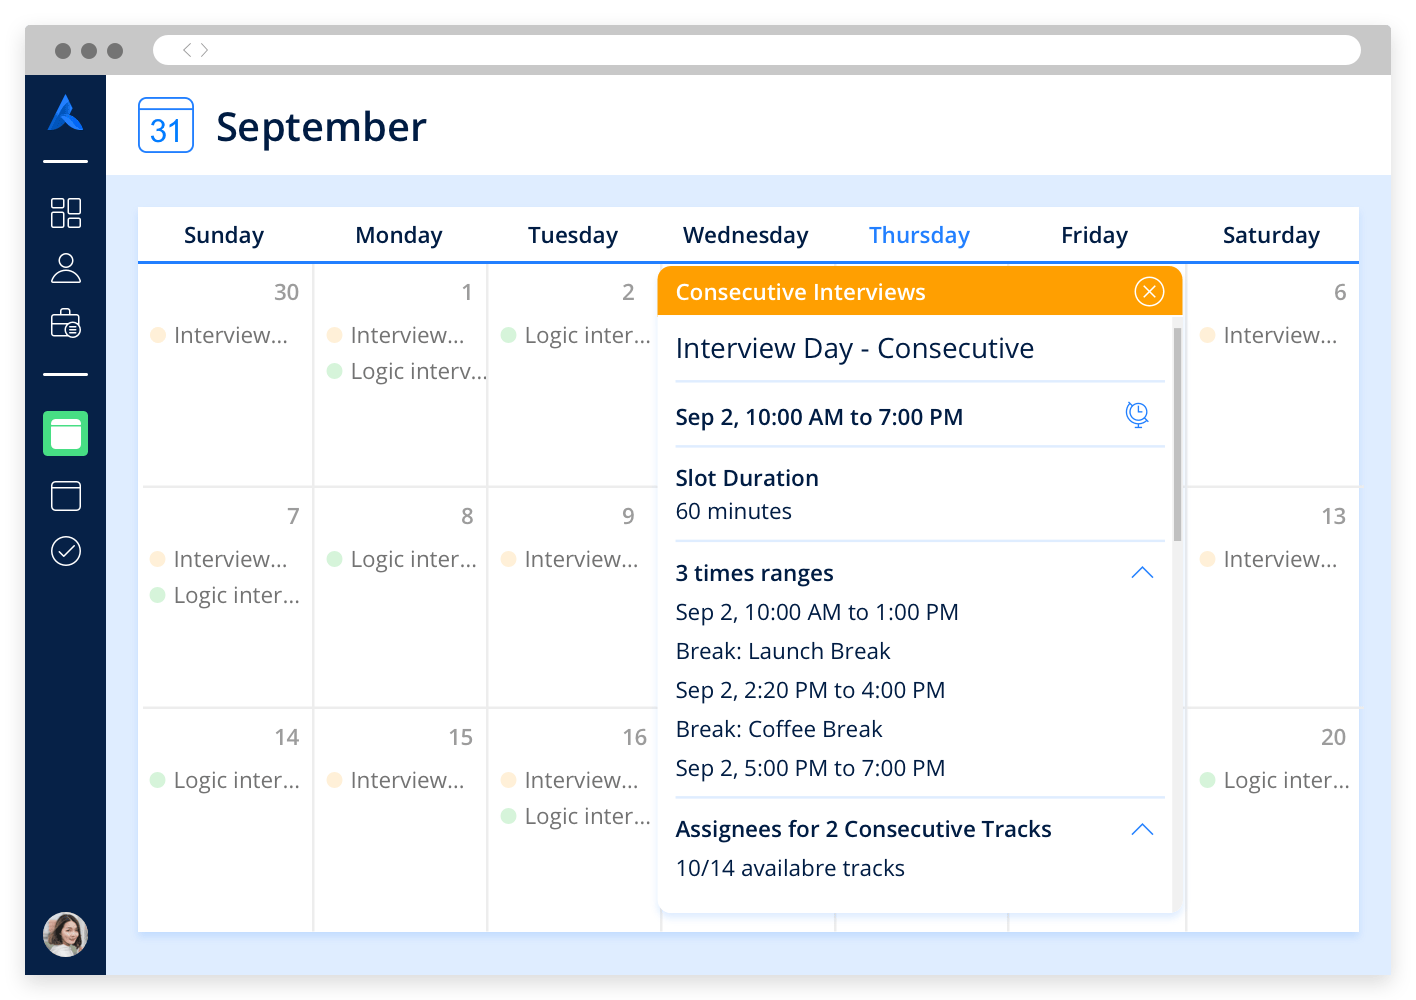Open the date picker calendar icon beside September
Screen dimensions: 1416x1000
(x=166, y=125)
